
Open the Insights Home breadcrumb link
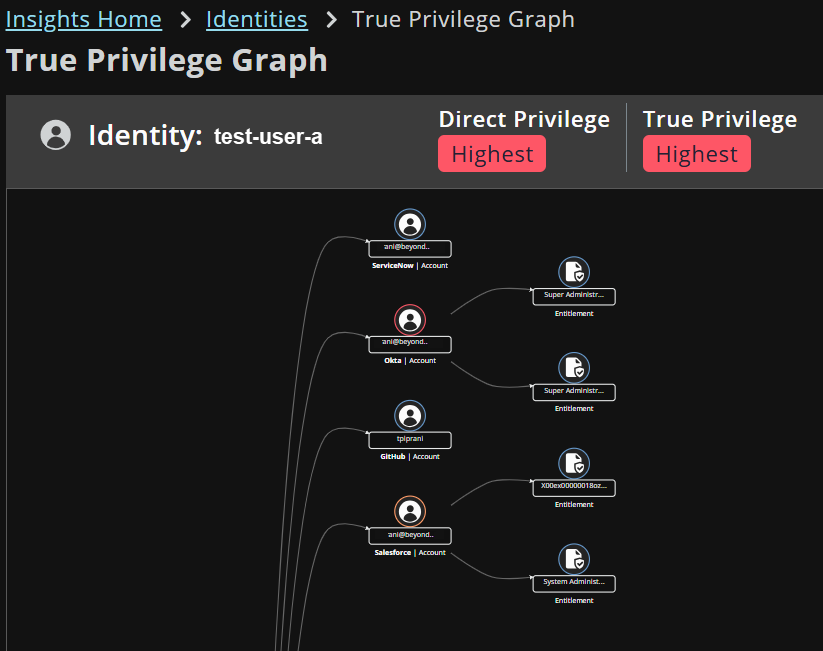(x=84, y=19)
